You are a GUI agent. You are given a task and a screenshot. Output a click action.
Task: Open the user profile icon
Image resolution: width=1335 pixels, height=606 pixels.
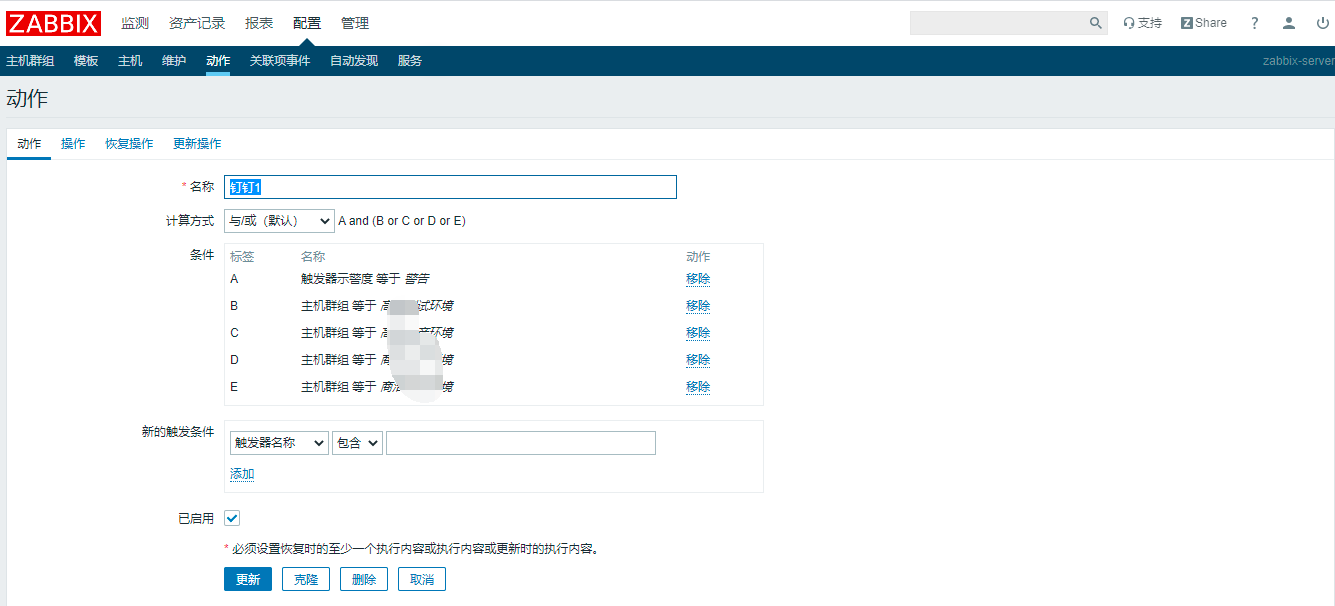point(1289,23)
